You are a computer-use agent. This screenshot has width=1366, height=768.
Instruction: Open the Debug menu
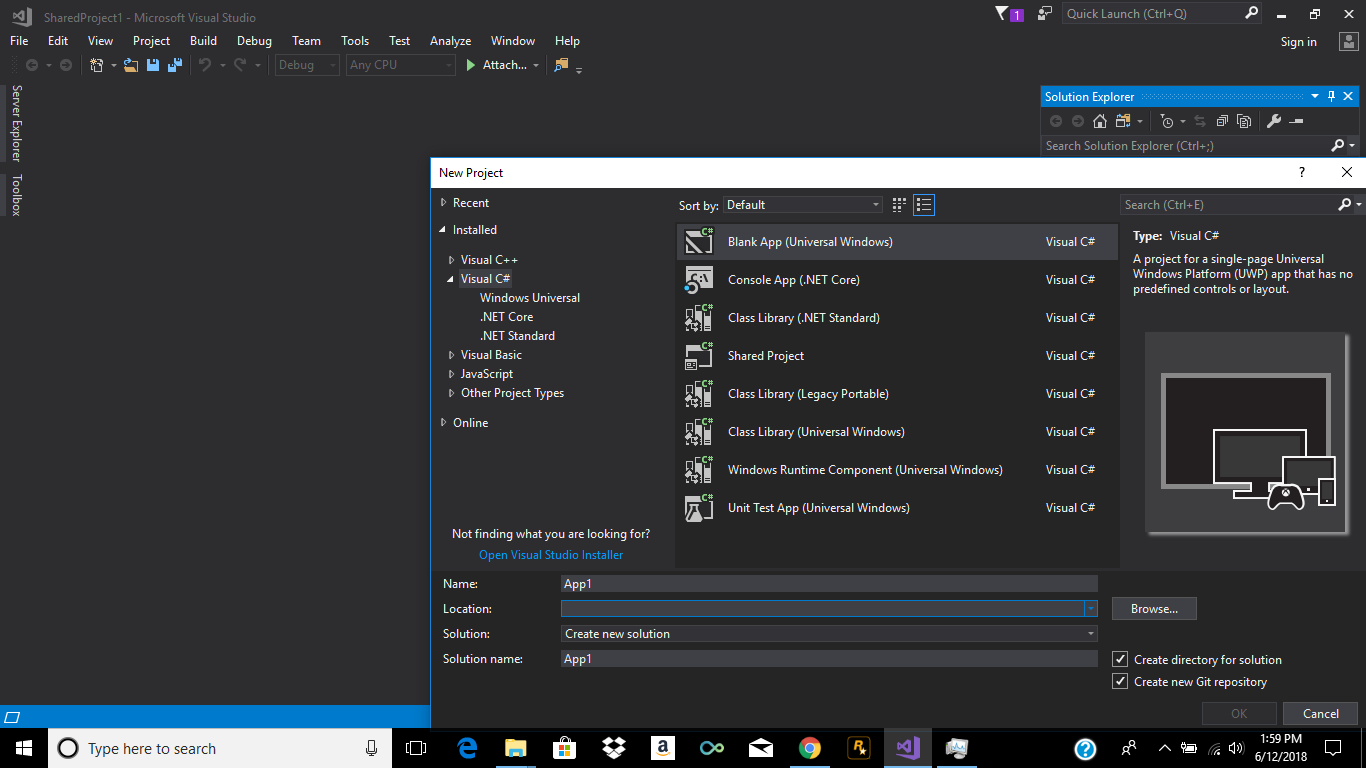point(254,41)
